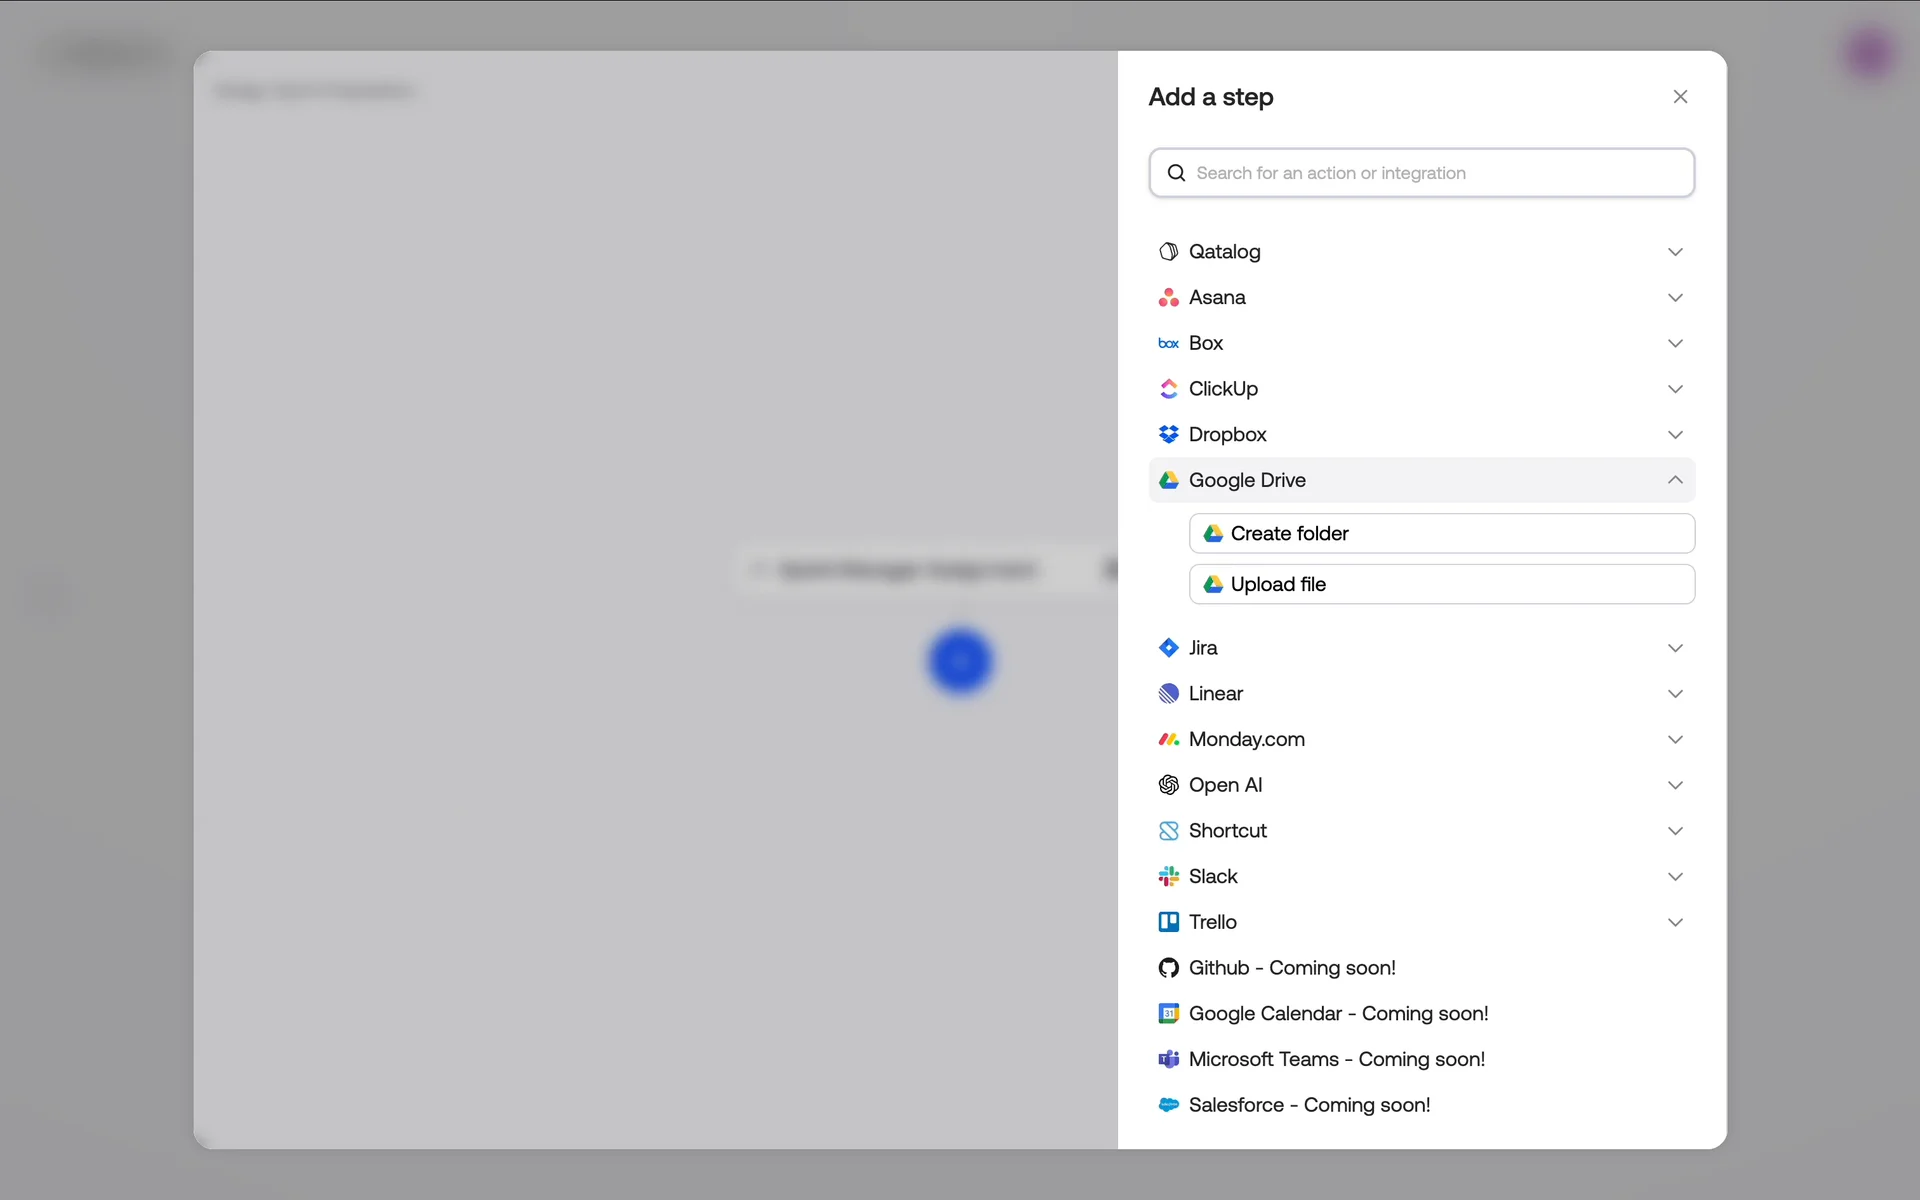Expand the Shortcut integration chevron
The width and height of the screenshot is (1920, 1200).
[1675, 831]
